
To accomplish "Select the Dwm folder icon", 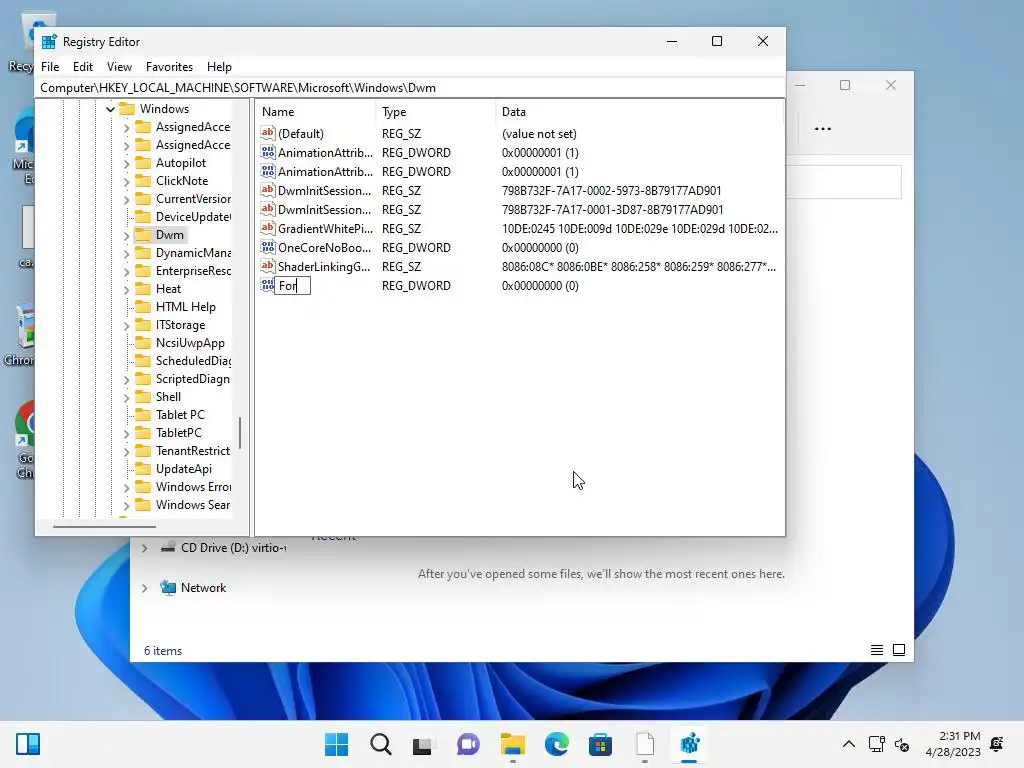I will click(x=143, y=234).
